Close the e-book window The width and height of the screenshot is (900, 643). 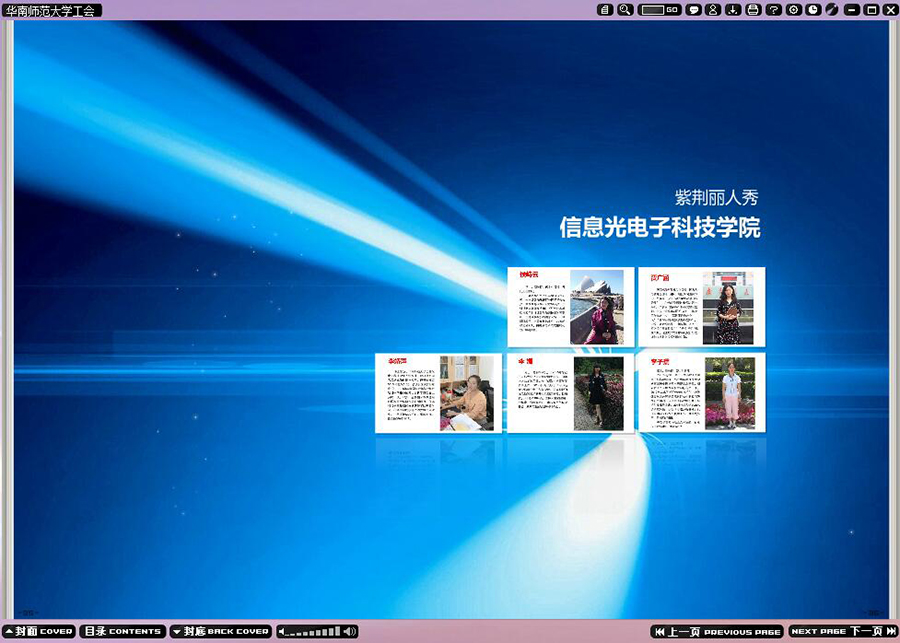pyautogui.click(x=890, y=10)
